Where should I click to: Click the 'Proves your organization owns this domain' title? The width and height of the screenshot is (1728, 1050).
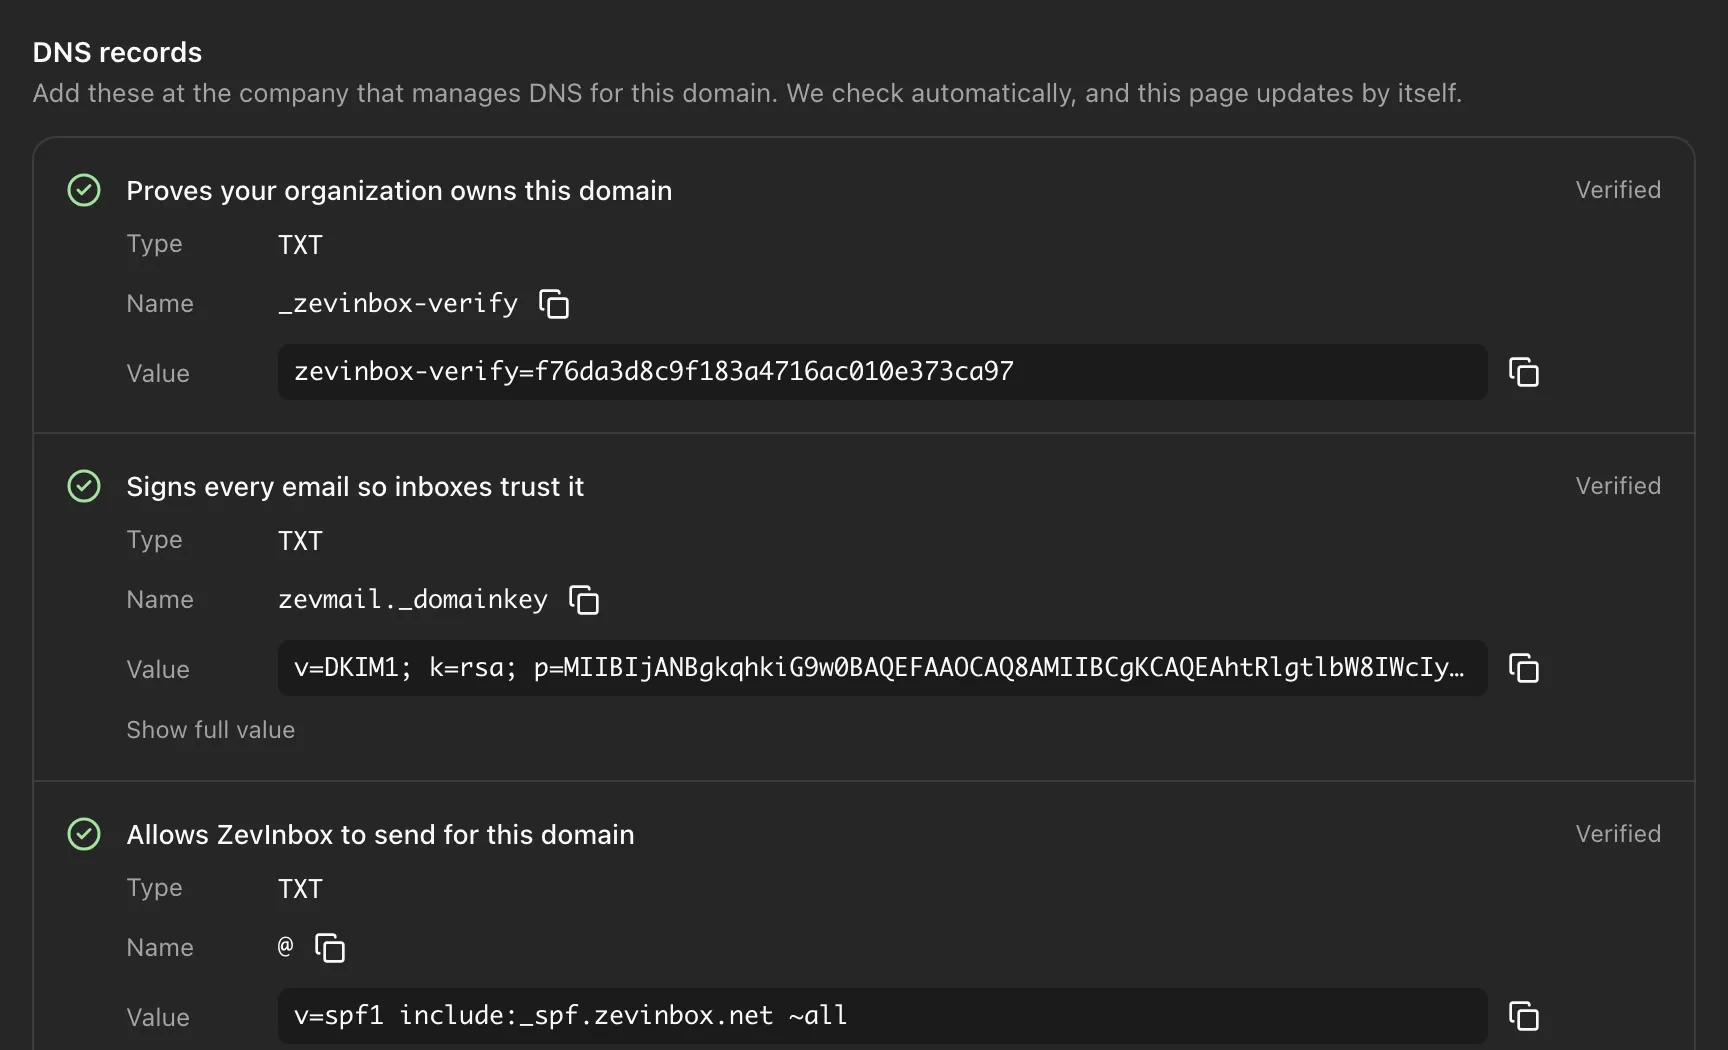pyautogui.click(x=399, y=191)
